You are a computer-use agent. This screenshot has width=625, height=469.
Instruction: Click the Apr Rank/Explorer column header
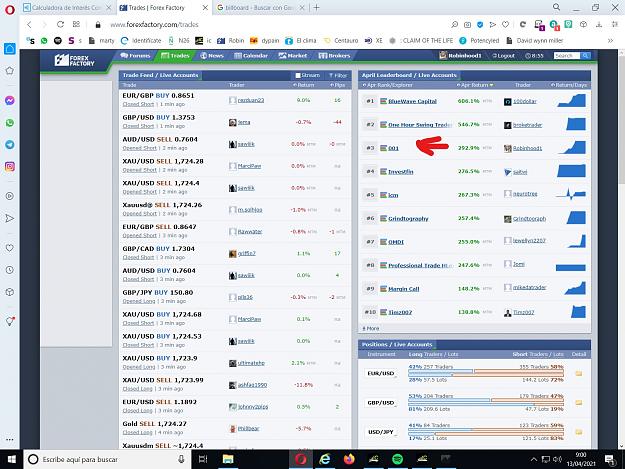click(385, 85)
